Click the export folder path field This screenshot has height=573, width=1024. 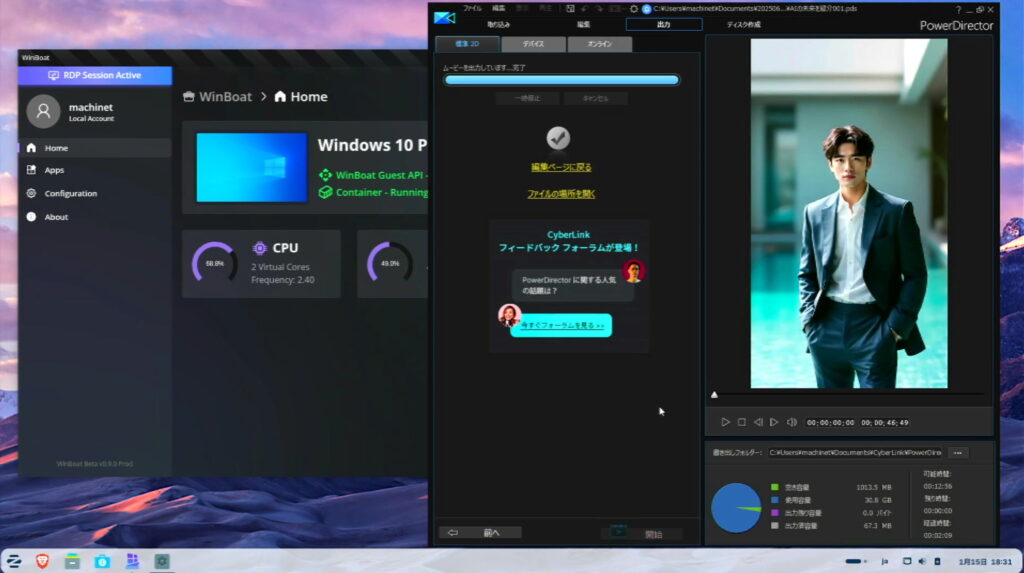pyautogui.click(x=854, y=453)
